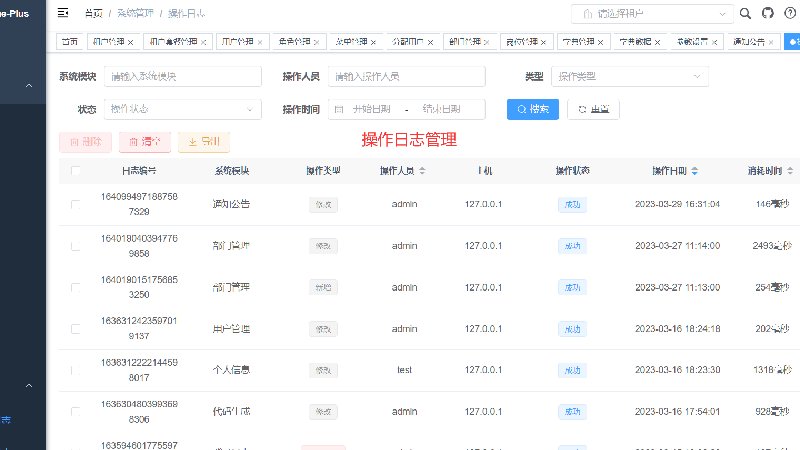Close the 租户管理 tab

click(131, 42)
